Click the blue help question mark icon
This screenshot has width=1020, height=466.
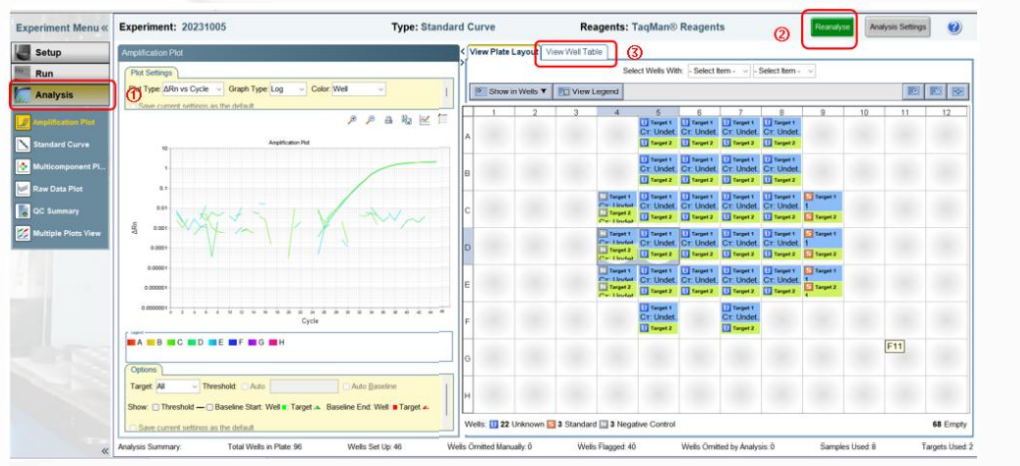pyautogui.click(x=954, y=27)
